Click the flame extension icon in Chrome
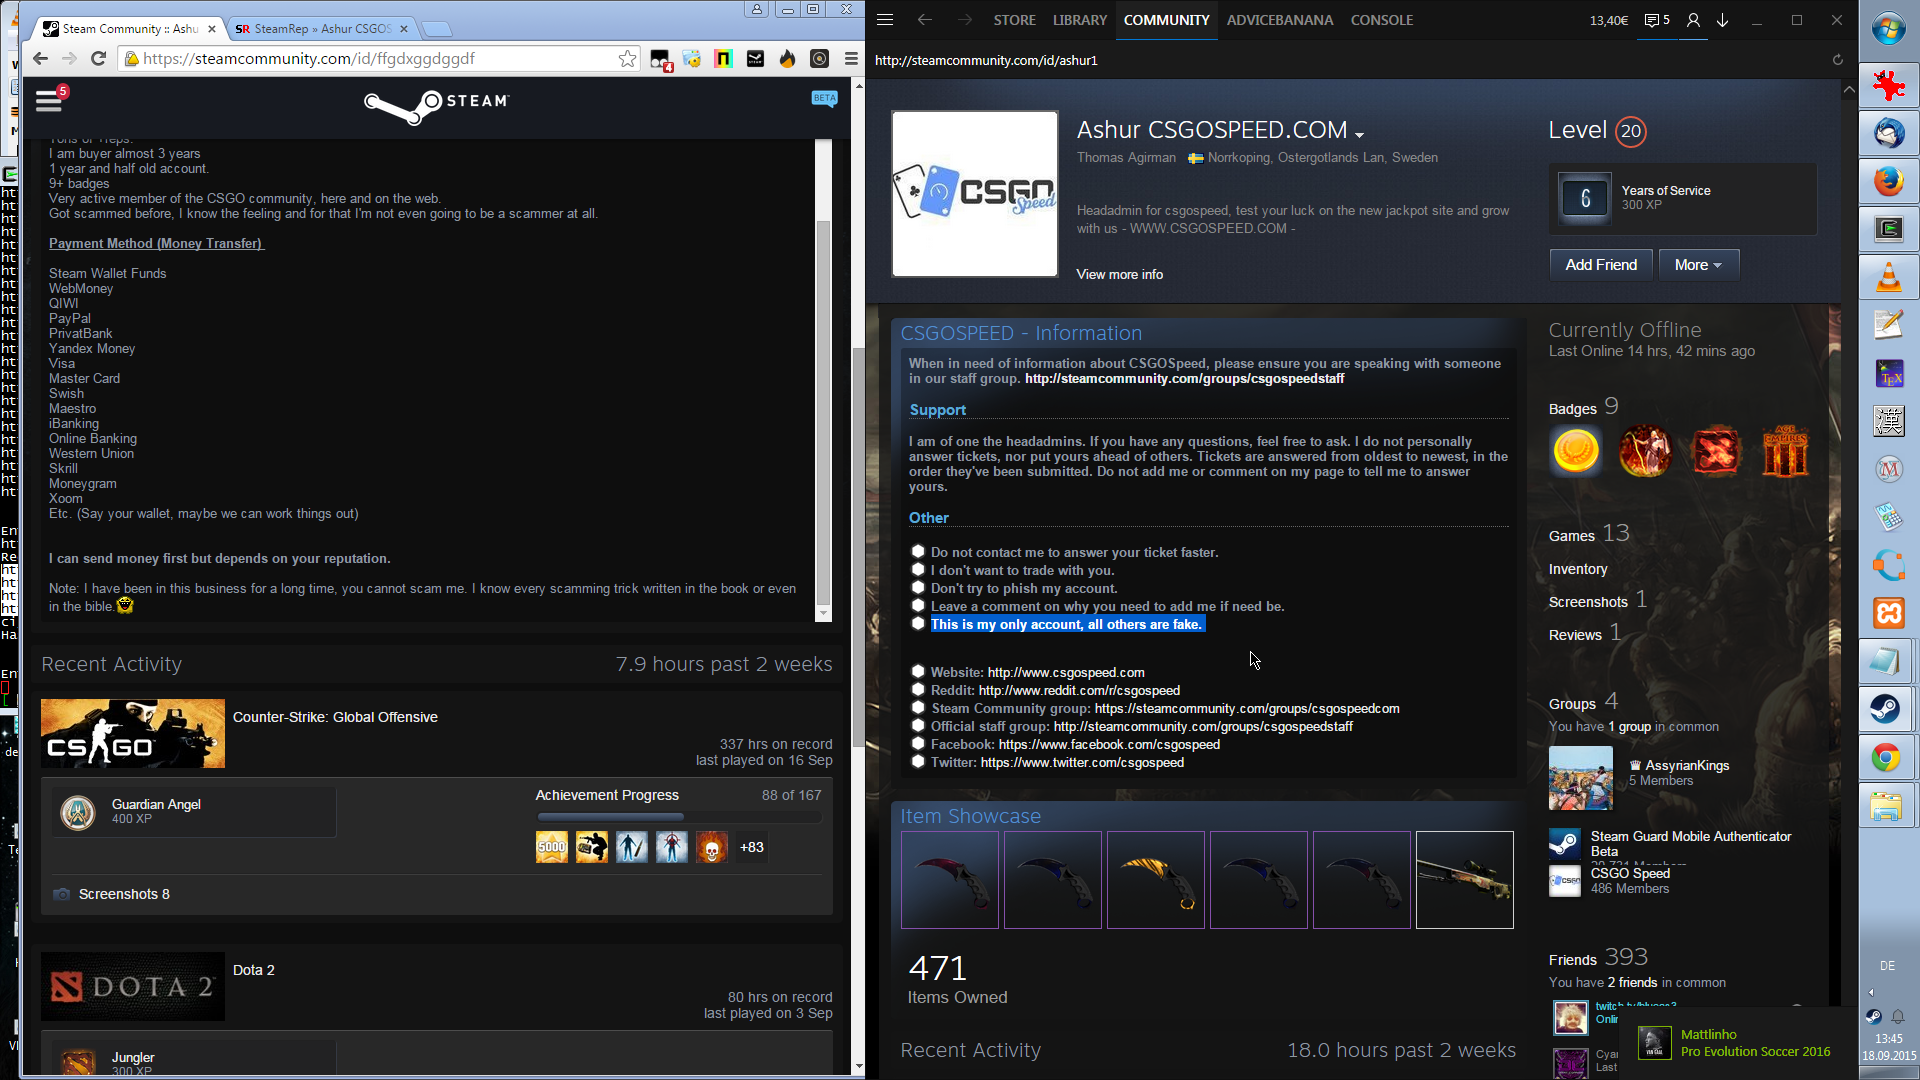This screenshot has width=1920, height=1080. tap(788, 59)
